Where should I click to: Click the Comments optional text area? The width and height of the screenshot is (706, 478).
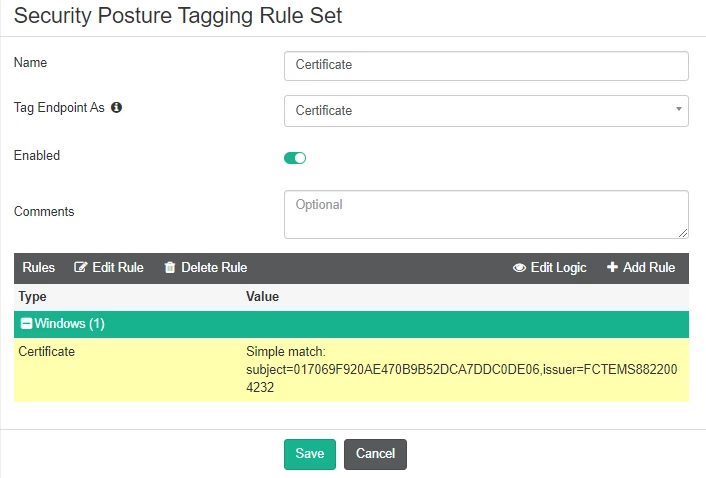coord(486,214)
